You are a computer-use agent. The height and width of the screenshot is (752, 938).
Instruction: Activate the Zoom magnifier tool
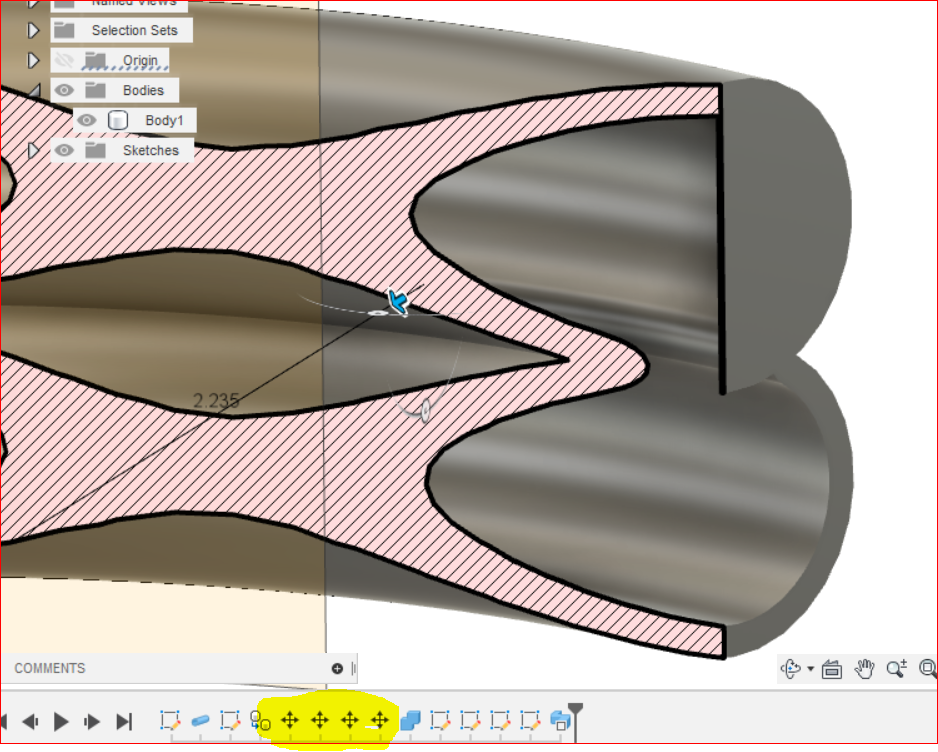pos(896,668)
